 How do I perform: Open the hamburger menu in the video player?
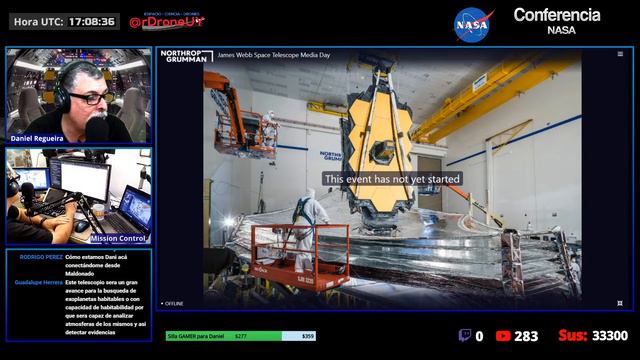coord(620,54)
